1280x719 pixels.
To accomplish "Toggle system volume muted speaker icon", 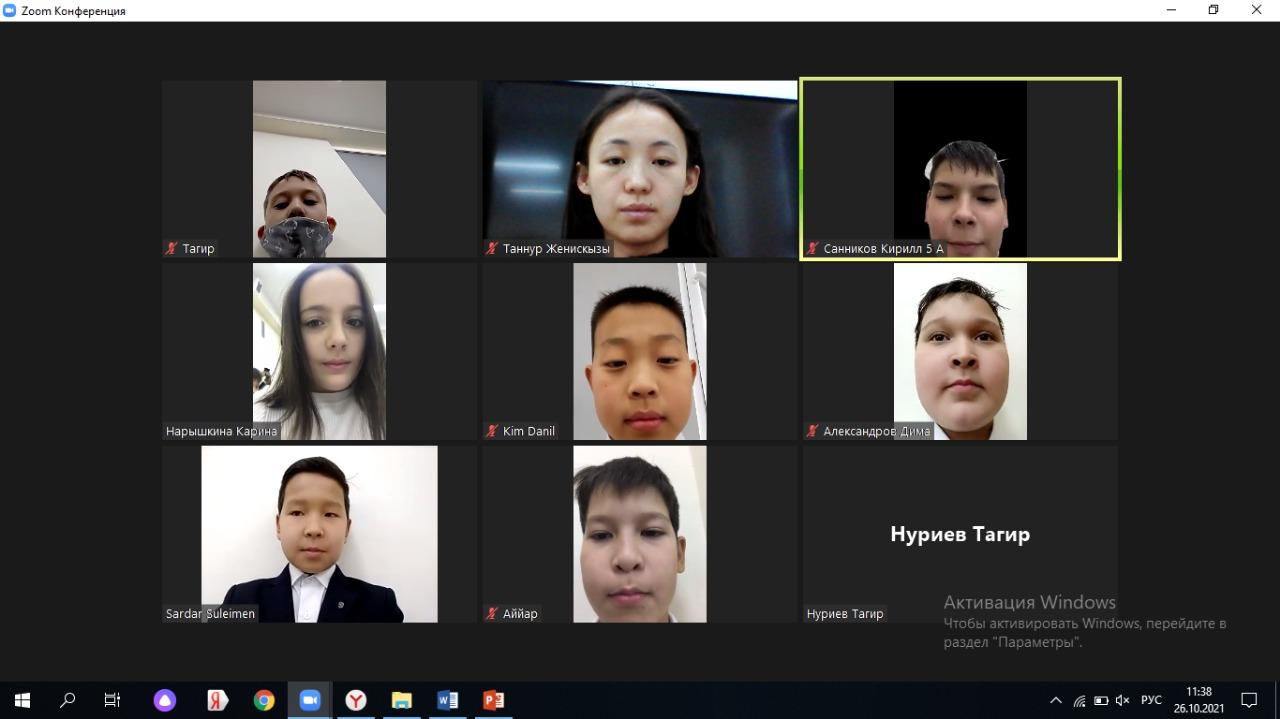I will click(1122, 700).
